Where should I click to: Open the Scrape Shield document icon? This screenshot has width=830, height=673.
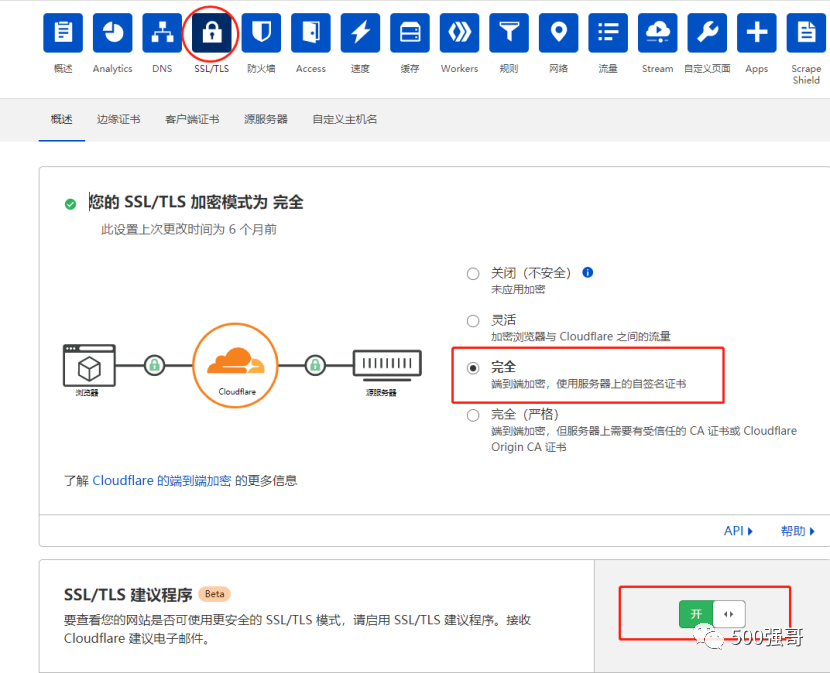click(806, 33)
